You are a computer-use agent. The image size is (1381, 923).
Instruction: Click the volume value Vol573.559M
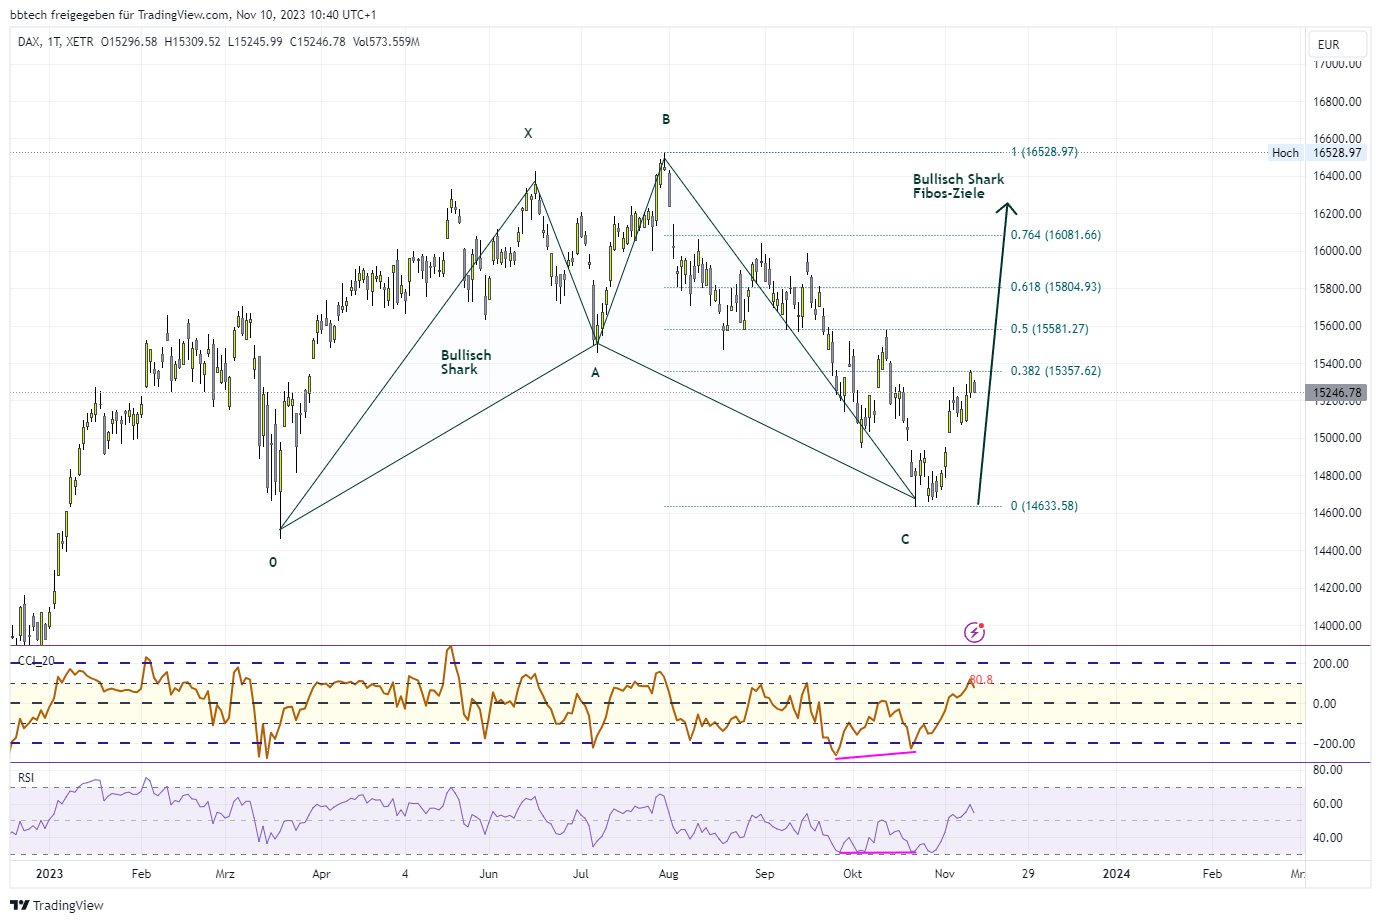tap(386, 42)
